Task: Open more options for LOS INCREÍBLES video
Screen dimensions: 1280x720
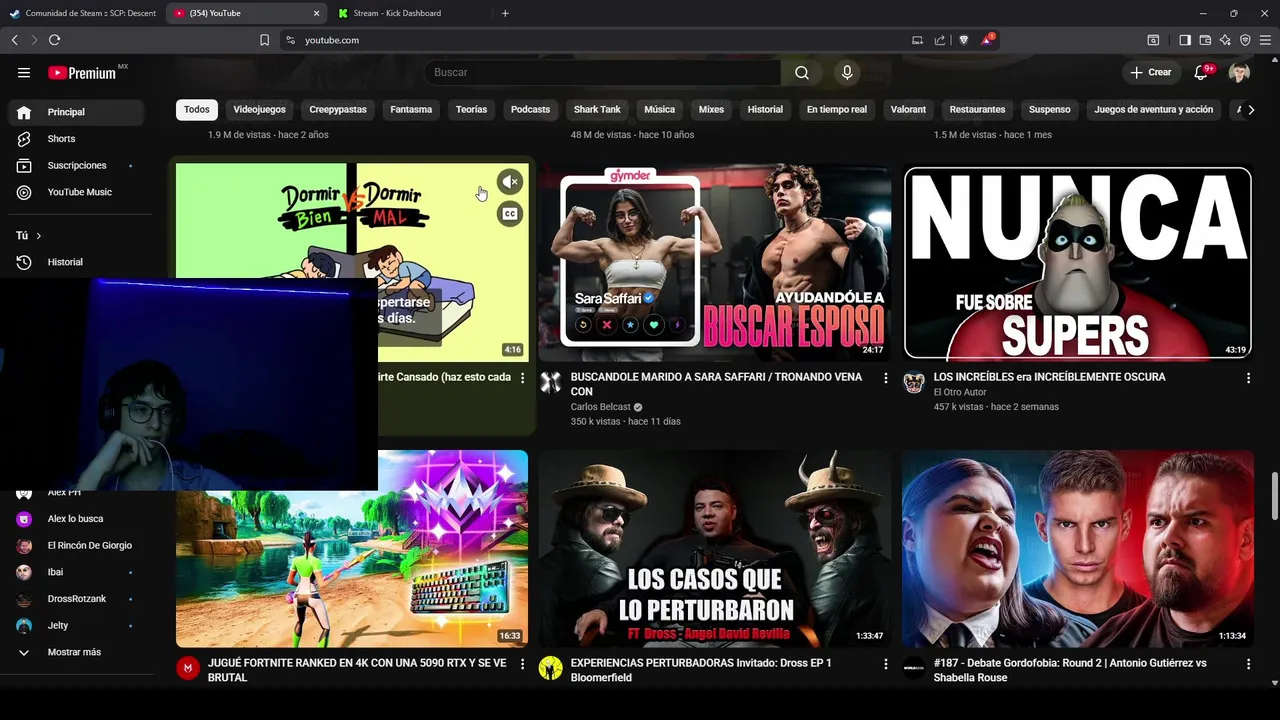Action: pyautogui.click(x=1248, y=378)
